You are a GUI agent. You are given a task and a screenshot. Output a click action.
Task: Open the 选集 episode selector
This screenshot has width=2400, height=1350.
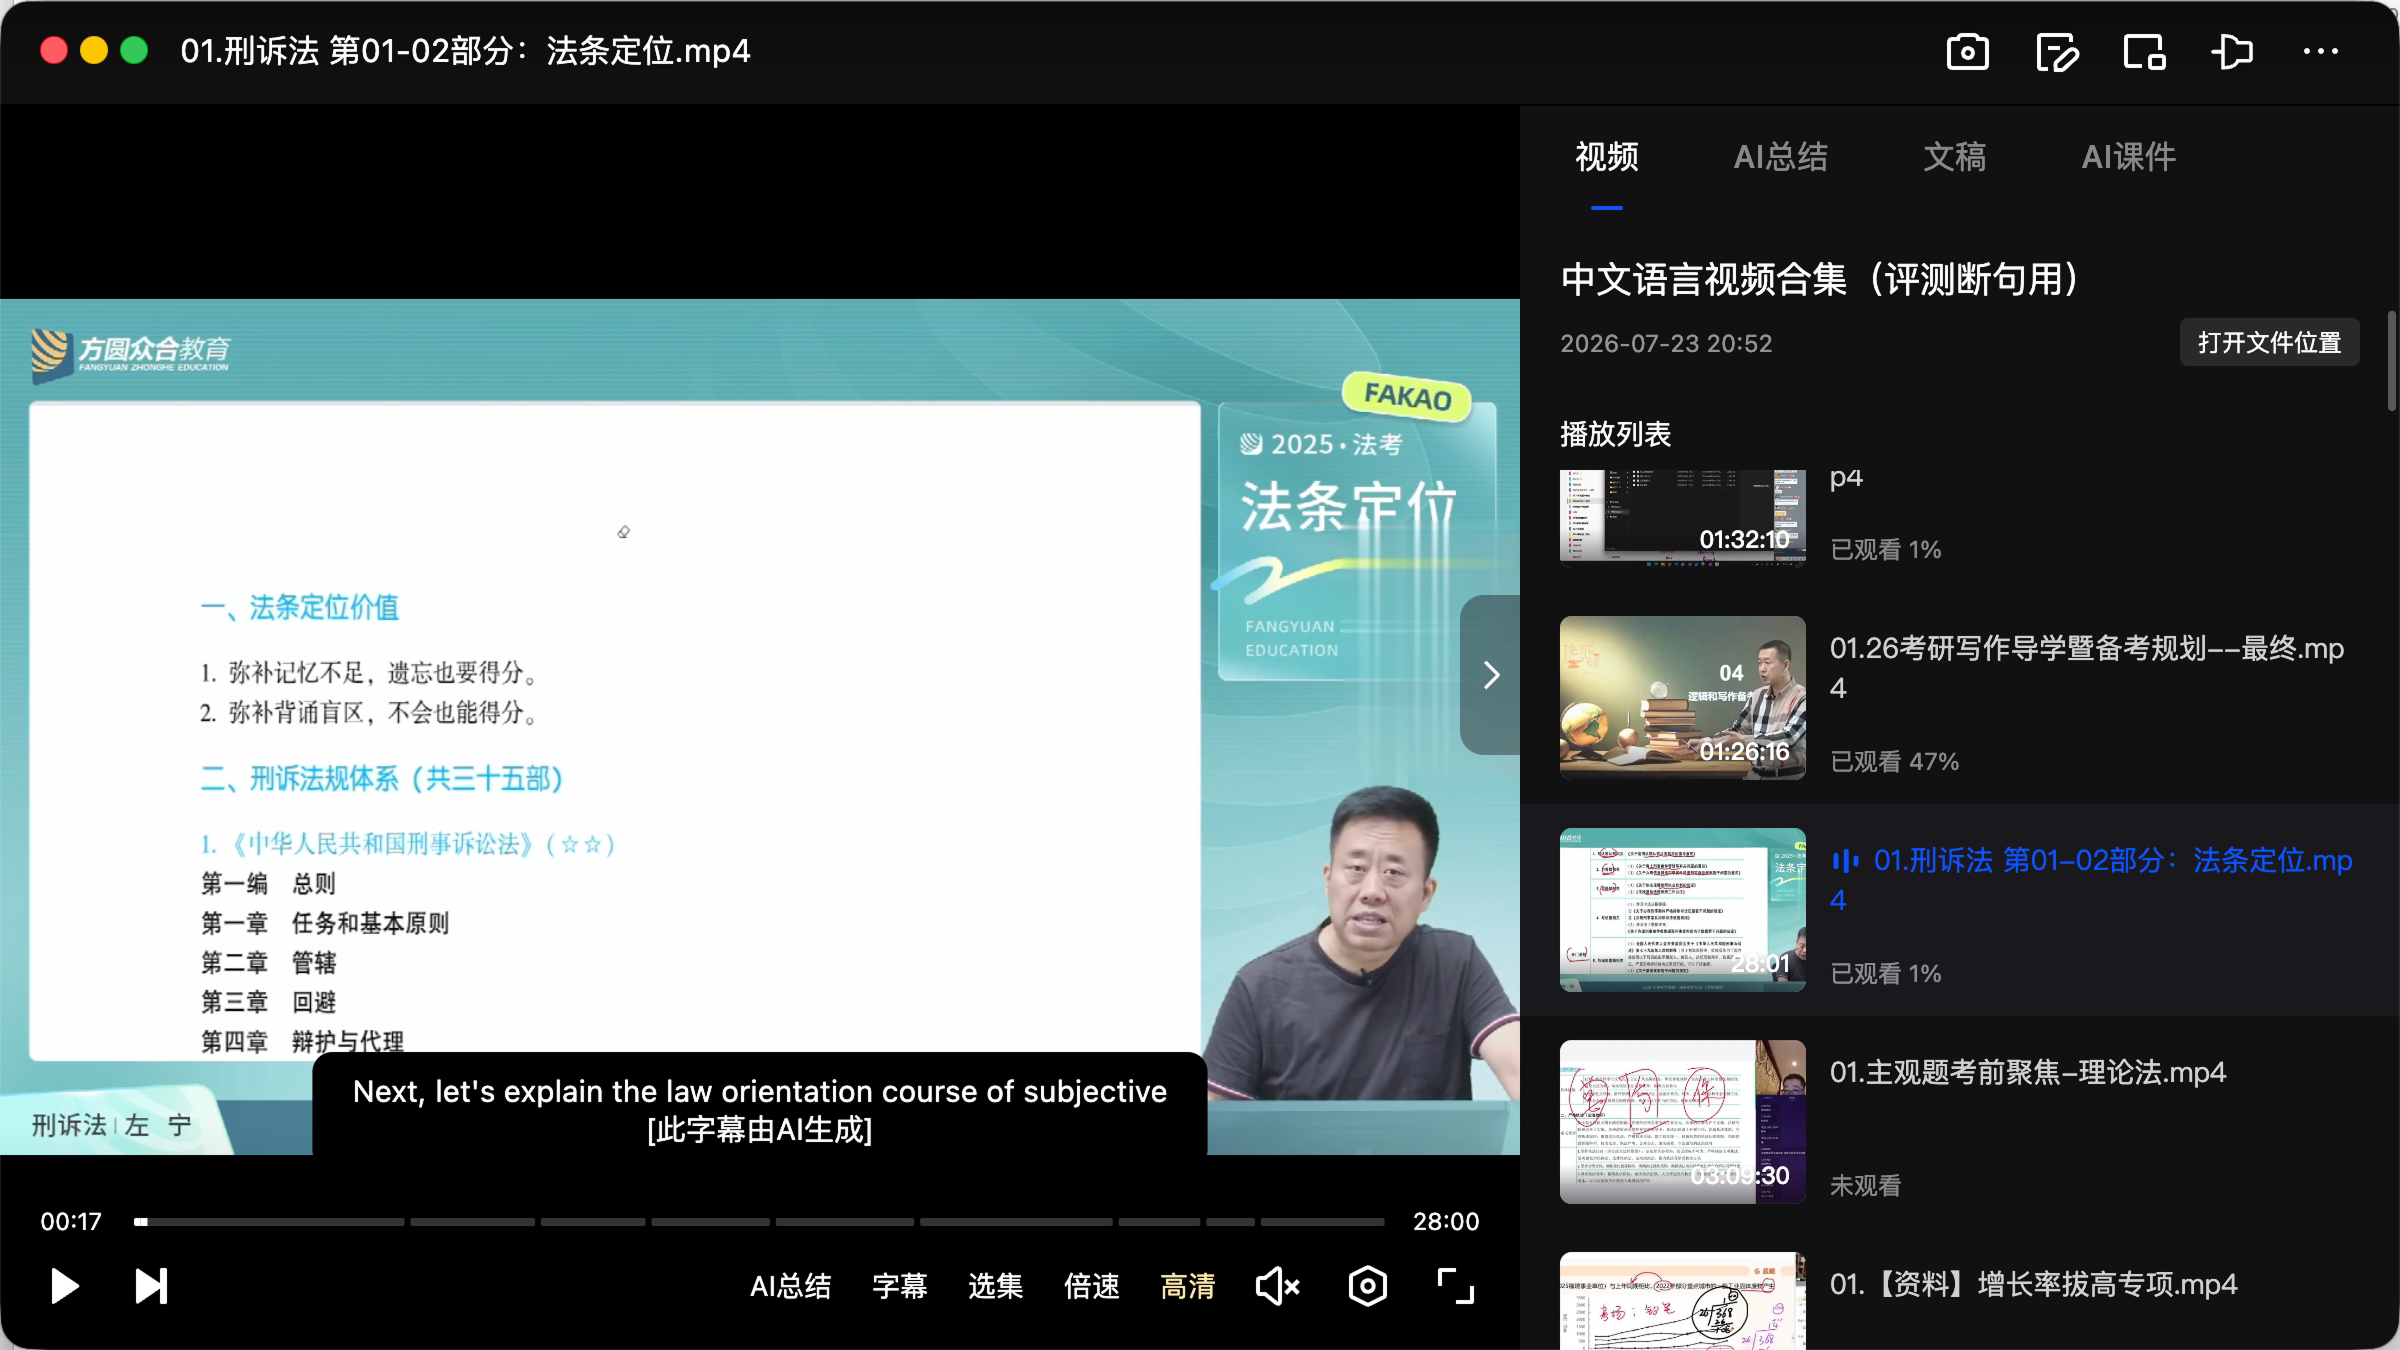(x=995, y=1286)
